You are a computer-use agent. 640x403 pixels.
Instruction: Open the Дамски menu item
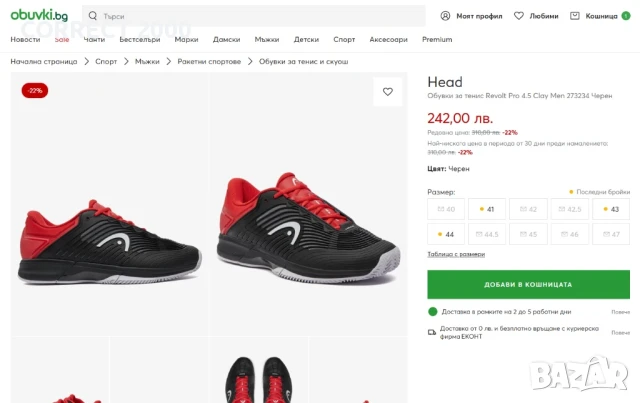coord(227,39)
